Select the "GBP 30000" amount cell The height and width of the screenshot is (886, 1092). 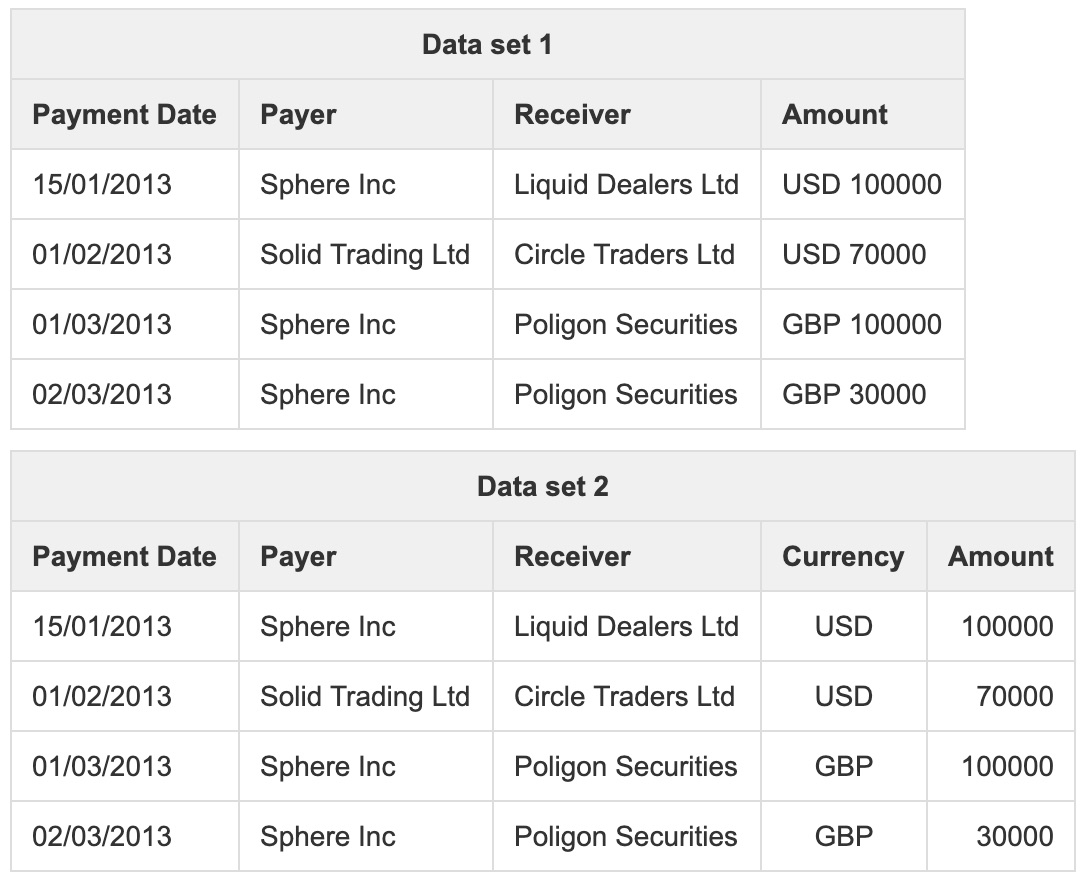click(x=854, y=395)
